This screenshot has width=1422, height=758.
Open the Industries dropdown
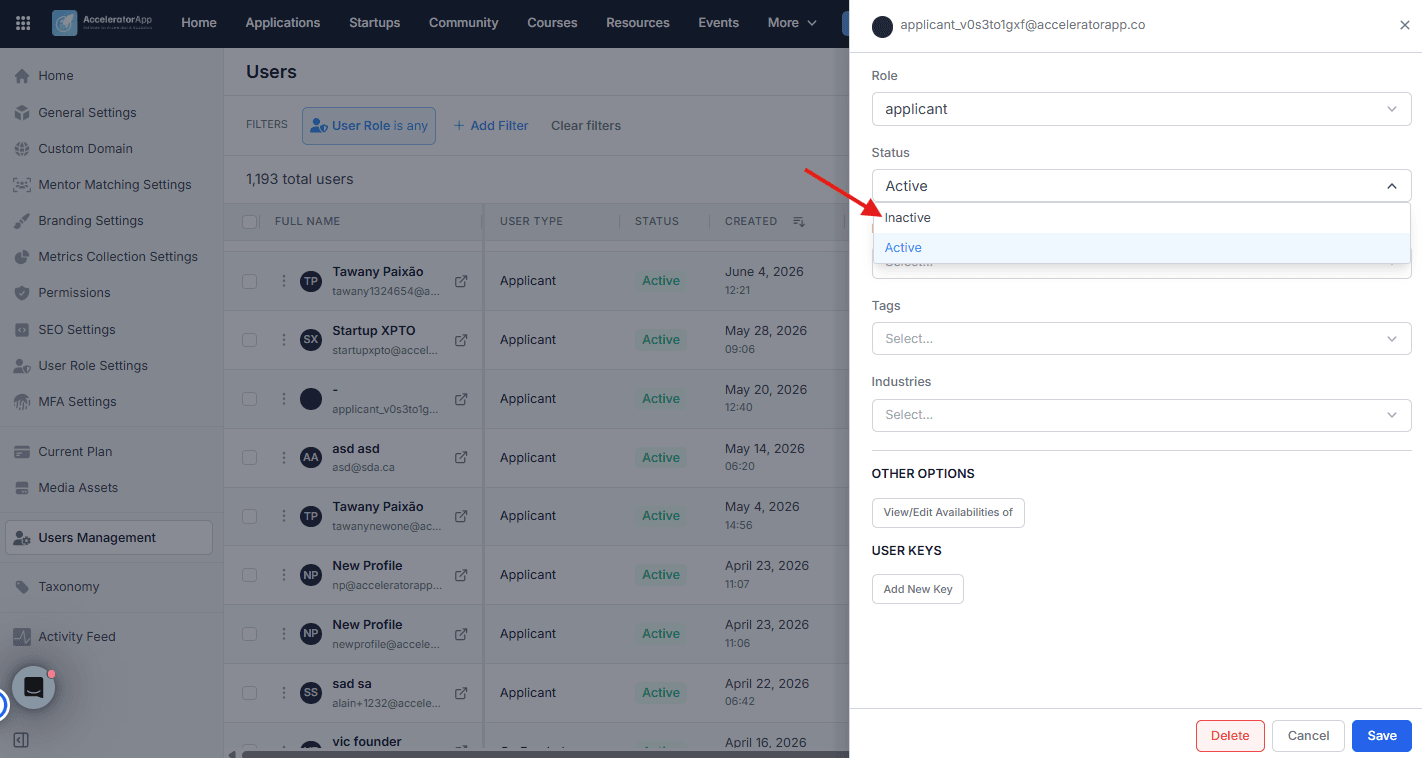pyautogui.click(x=1141, y=415)
